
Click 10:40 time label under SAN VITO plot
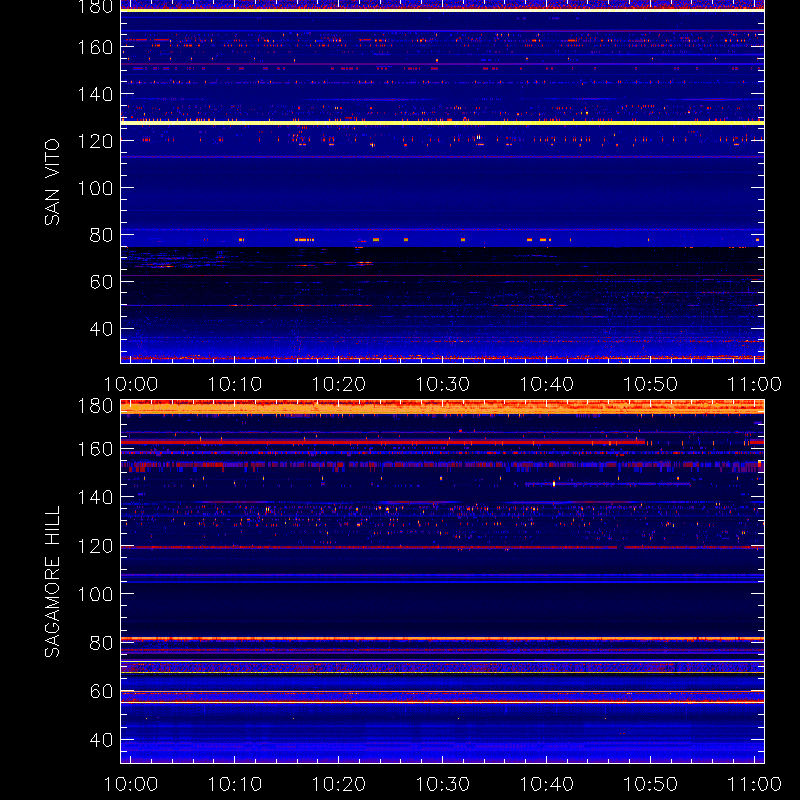(547, 384)
